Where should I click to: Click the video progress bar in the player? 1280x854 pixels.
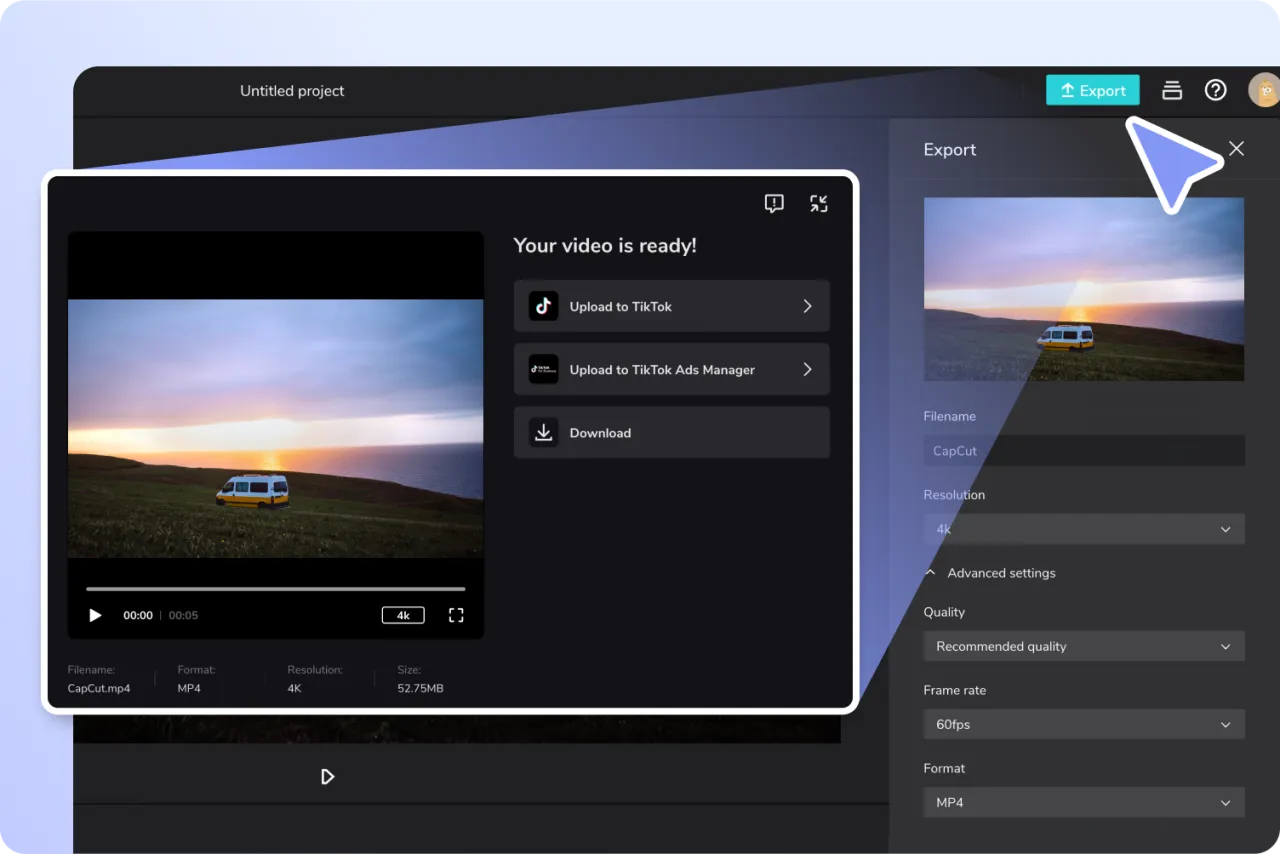coord(275,589)
